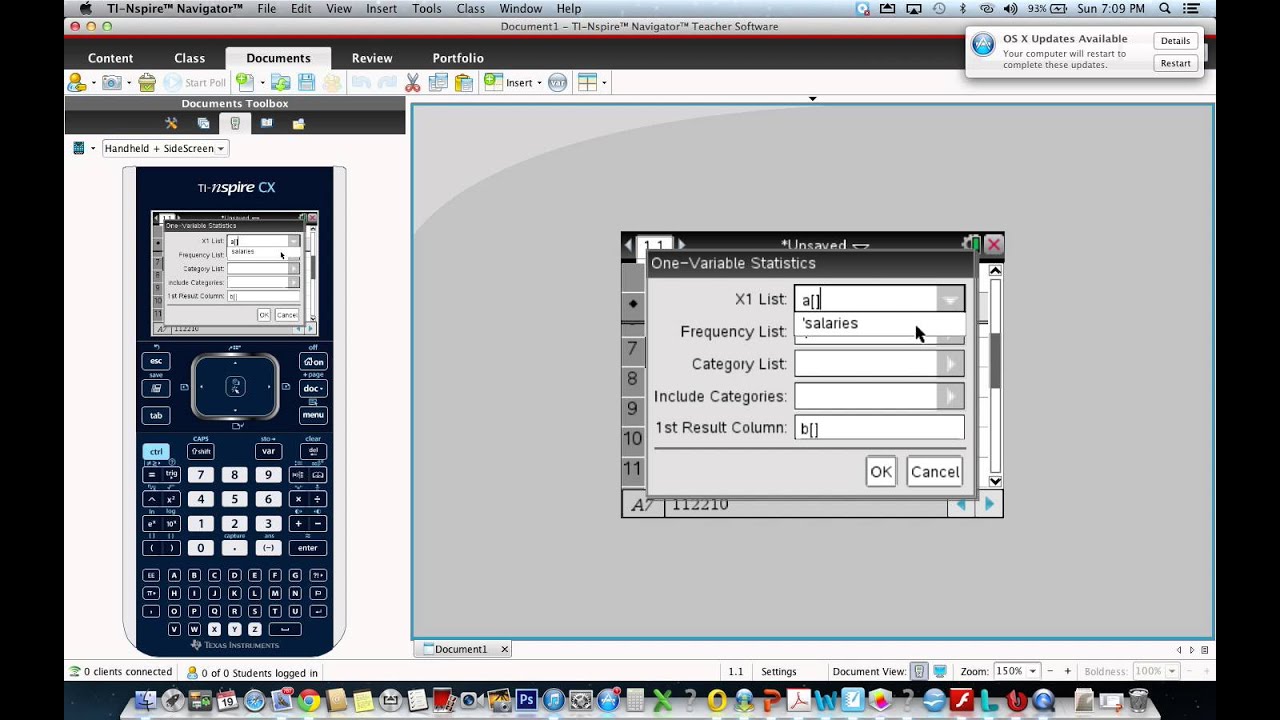
Task: Click the Open Document folder icon
Action: pos(281,83)
